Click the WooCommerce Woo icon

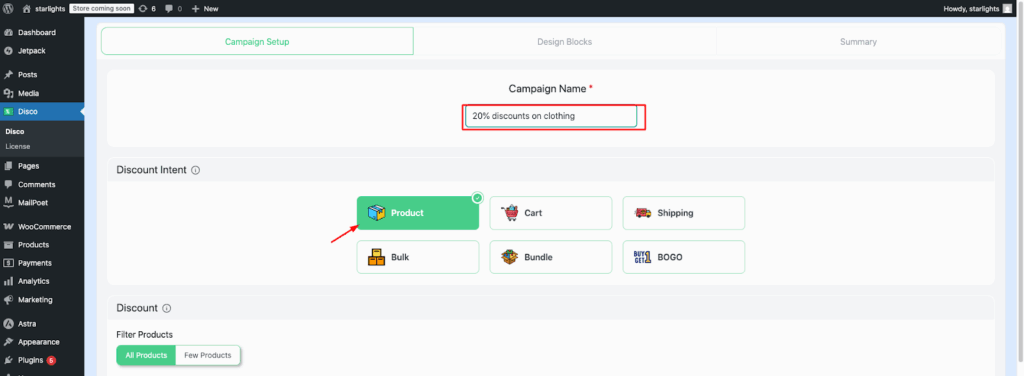pyautogui.click(x=8, y=227)
